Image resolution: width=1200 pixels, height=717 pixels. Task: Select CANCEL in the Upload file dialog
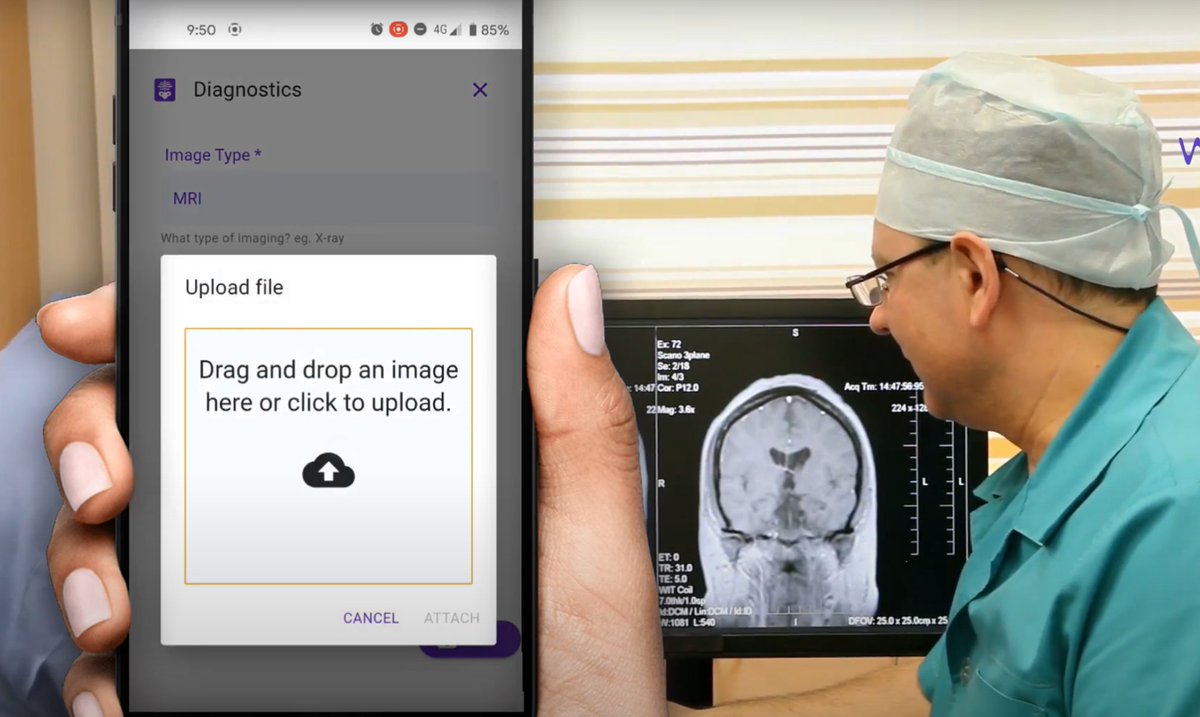point(370,618)
